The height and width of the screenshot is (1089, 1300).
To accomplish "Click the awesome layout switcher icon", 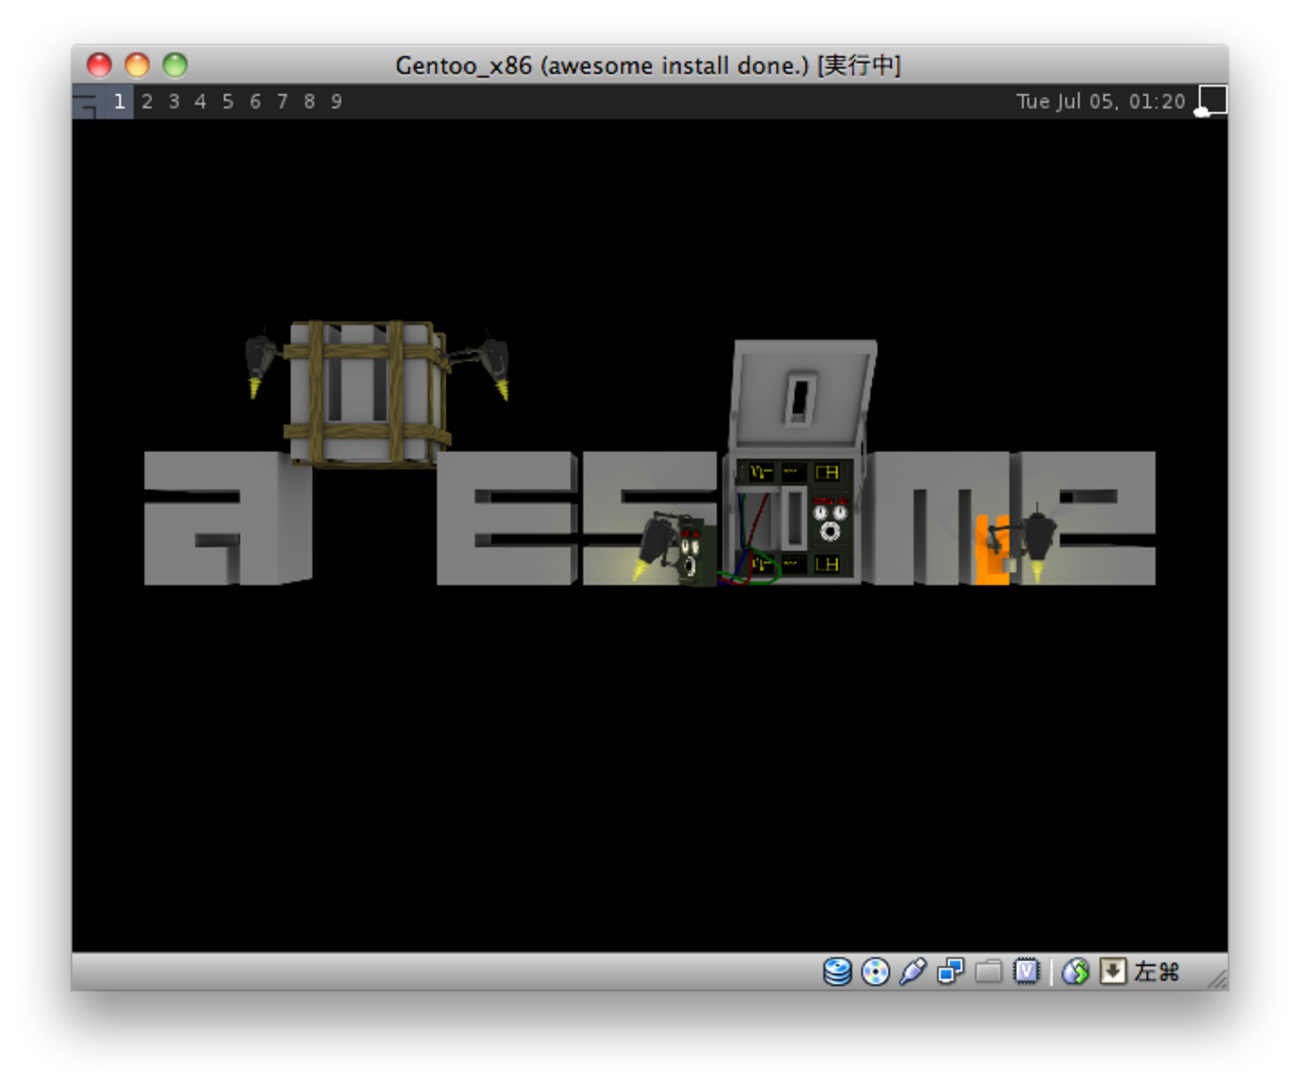I will (x=1211, y=101).
